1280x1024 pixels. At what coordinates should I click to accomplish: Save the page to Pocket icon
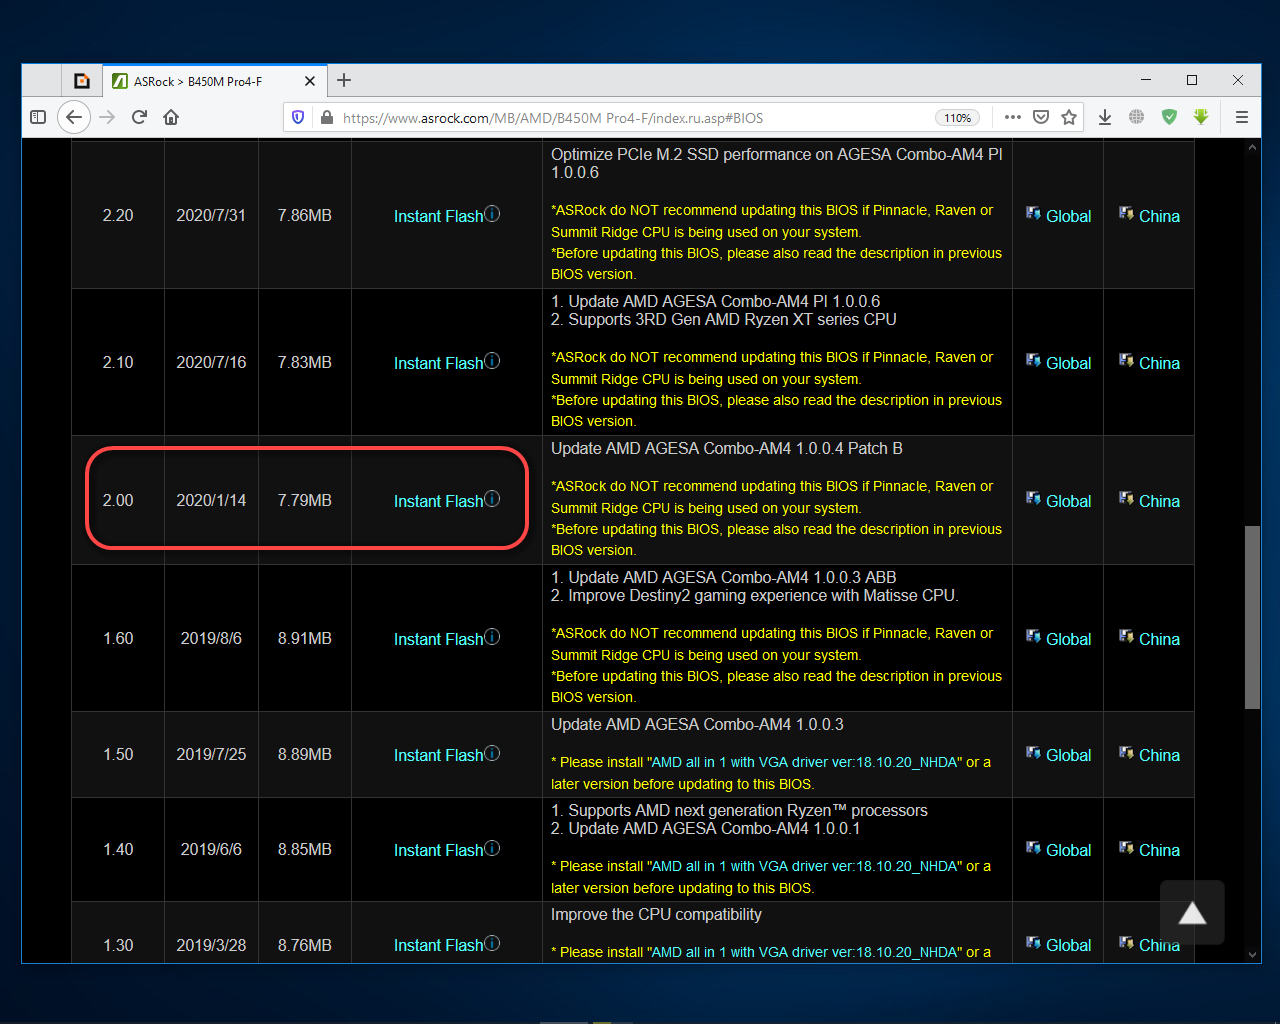pos(1041,117)
